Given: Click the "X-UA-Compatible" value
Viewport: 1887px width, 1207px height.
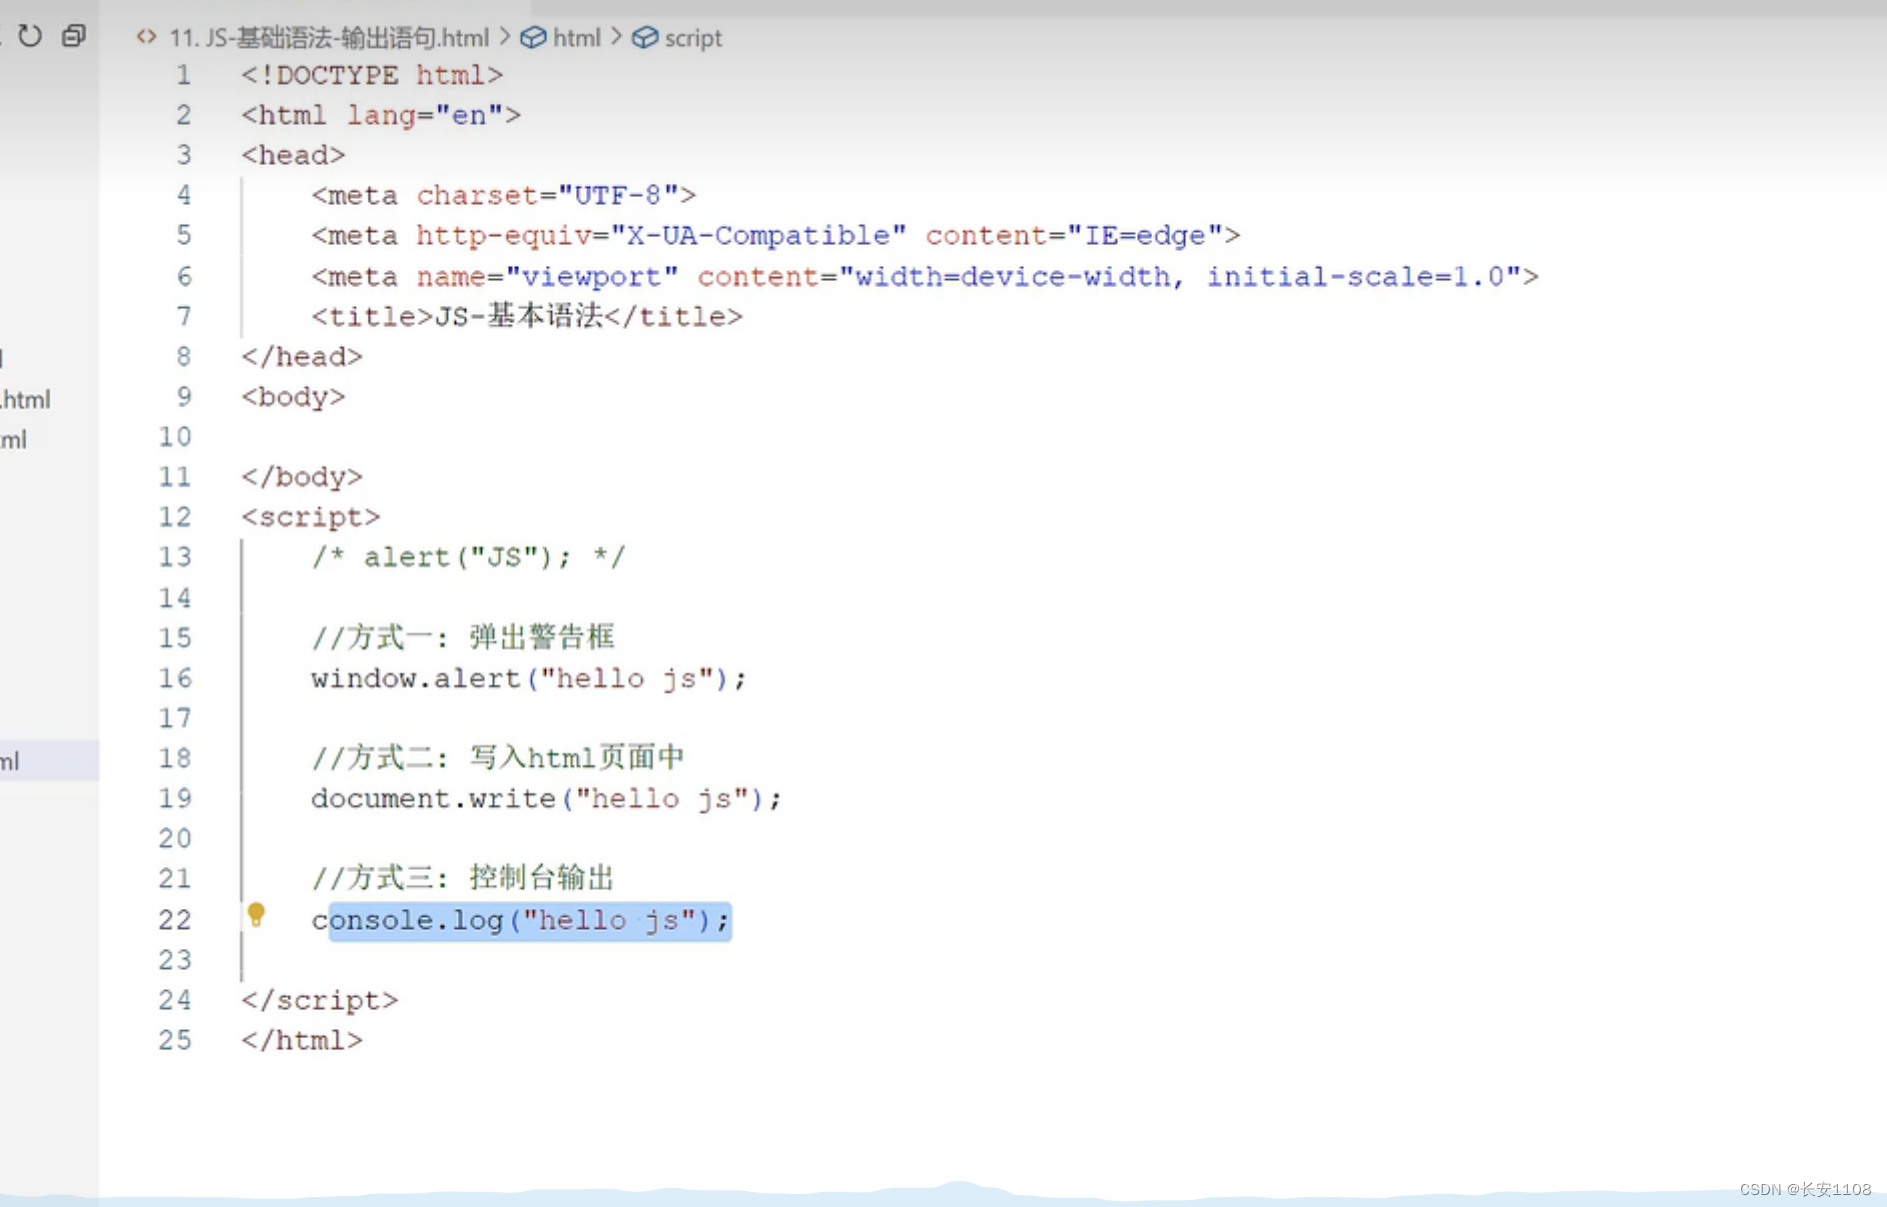Looking at the screenshot, I should (758, 236).
